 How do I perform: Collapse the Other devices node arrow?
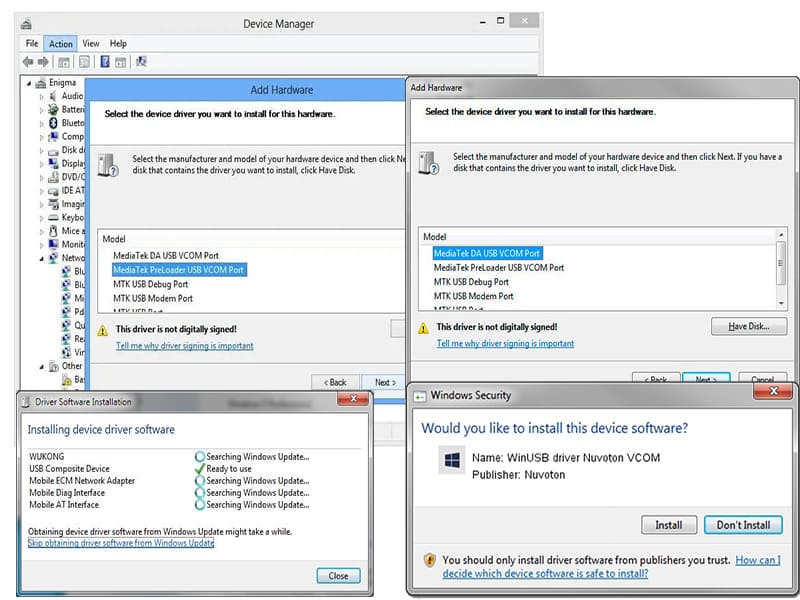[41, 367]
